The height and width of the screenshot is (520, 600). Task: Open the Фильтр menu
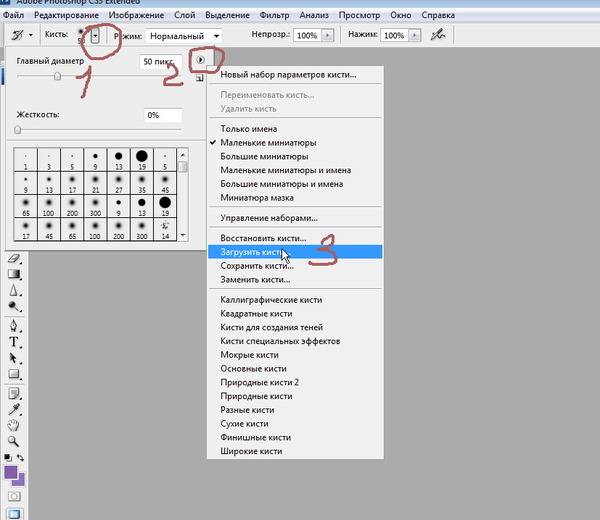(x=274, y=15)
